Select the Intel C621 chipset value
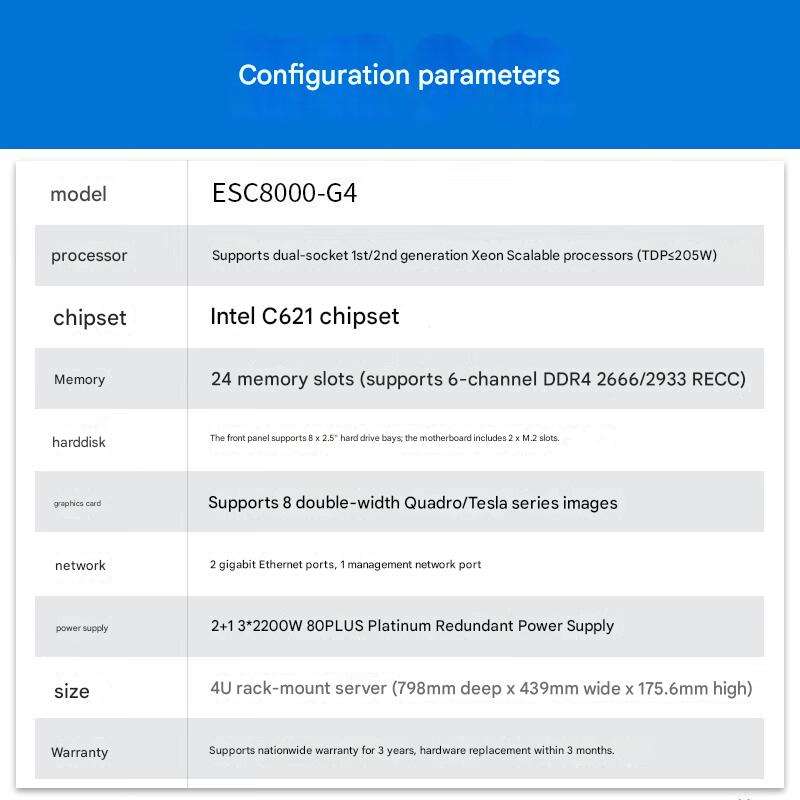Viewport: 800px width, 800px height. click(304, 317)
